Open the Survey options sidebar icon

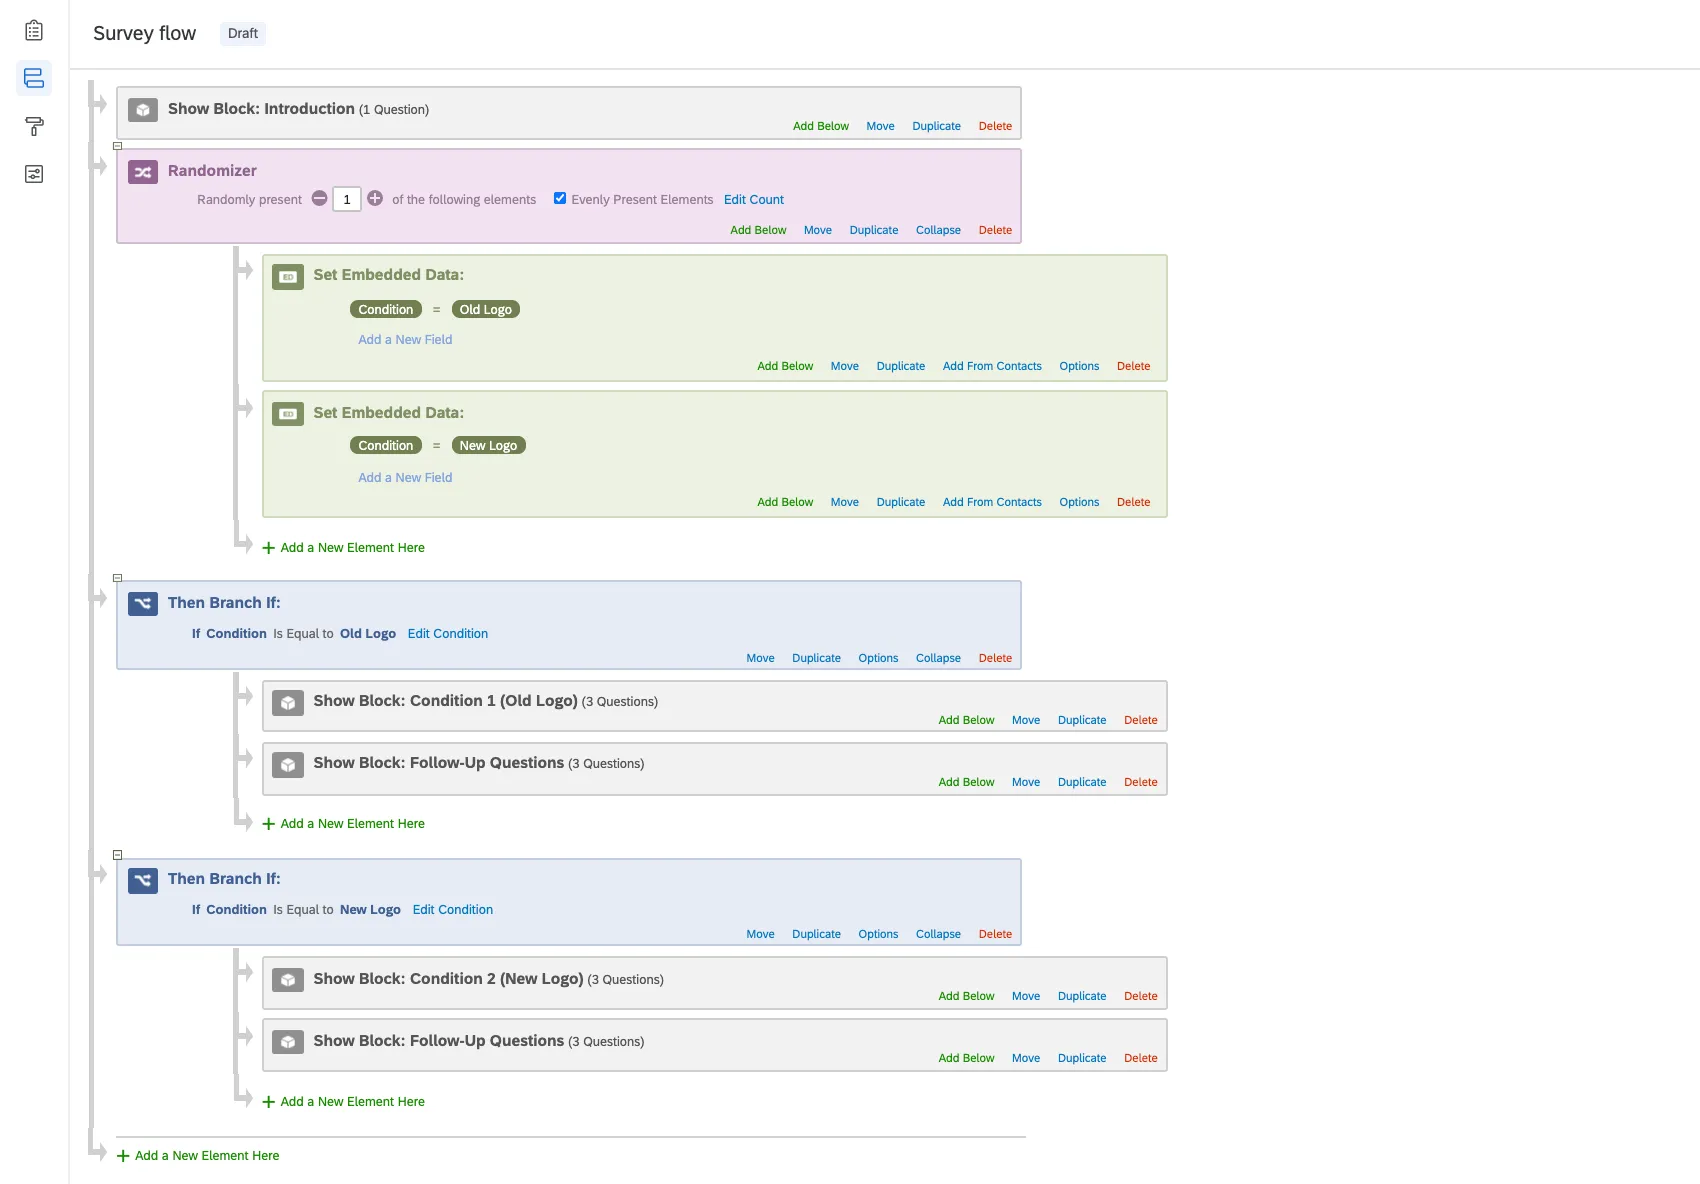pos(34,174)
